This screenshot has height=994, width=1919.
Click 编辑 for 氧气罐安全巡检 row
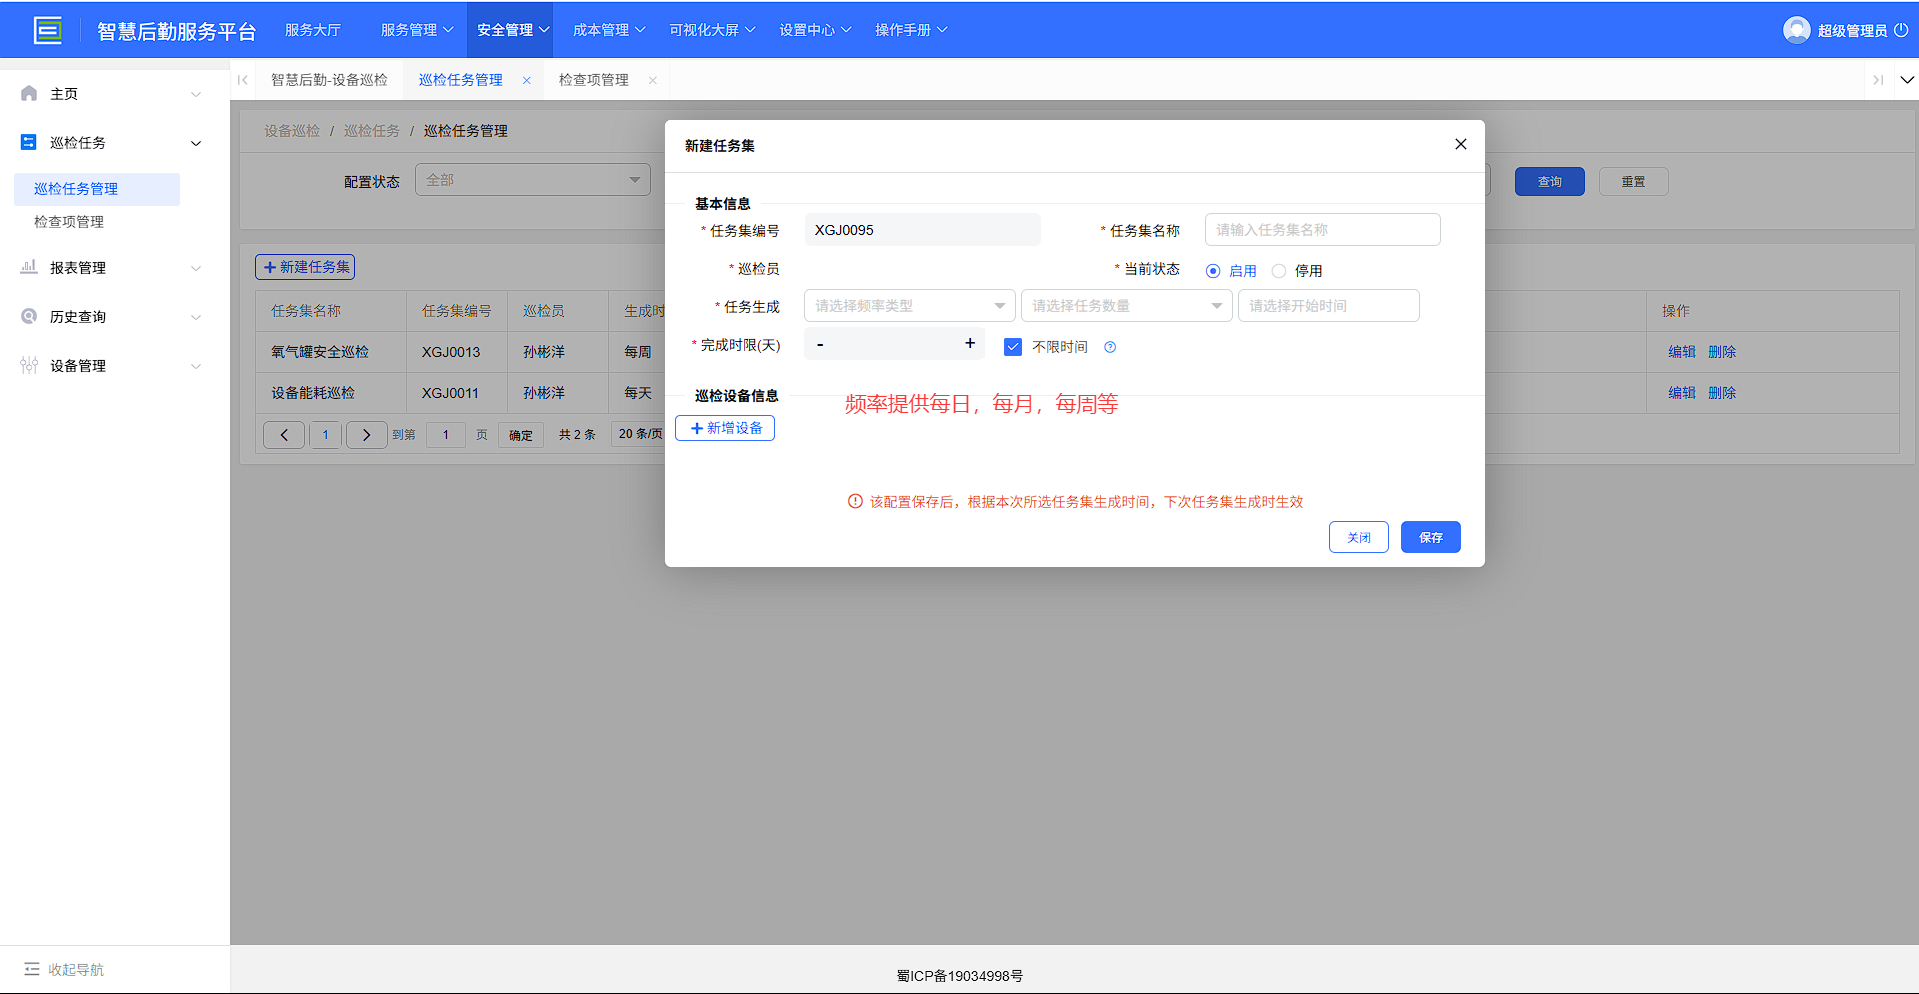[1682, 352]
